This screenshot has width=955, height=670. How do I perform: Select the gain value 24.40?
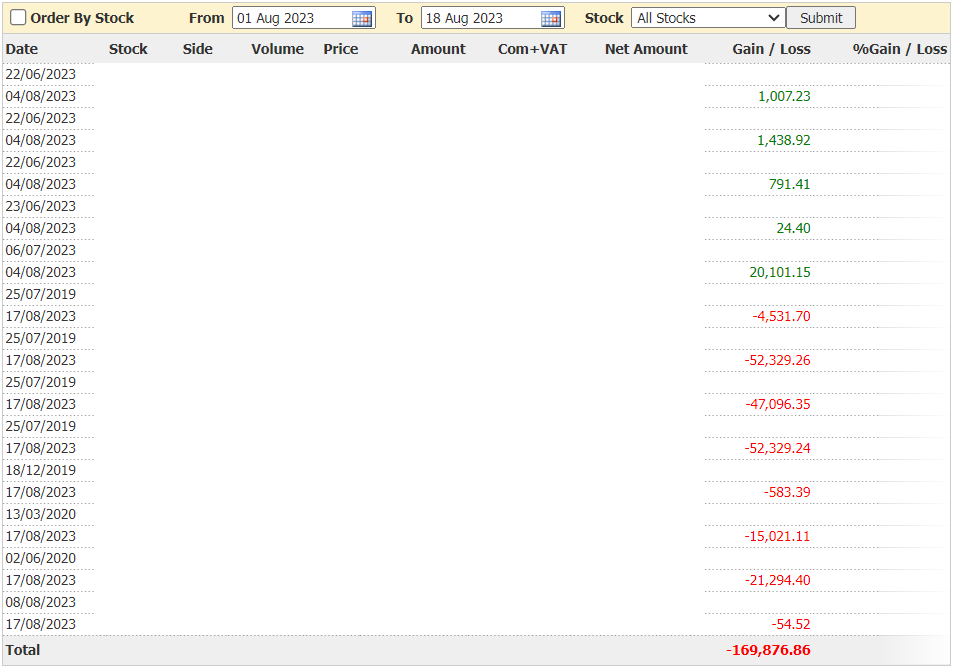point(794,228)
